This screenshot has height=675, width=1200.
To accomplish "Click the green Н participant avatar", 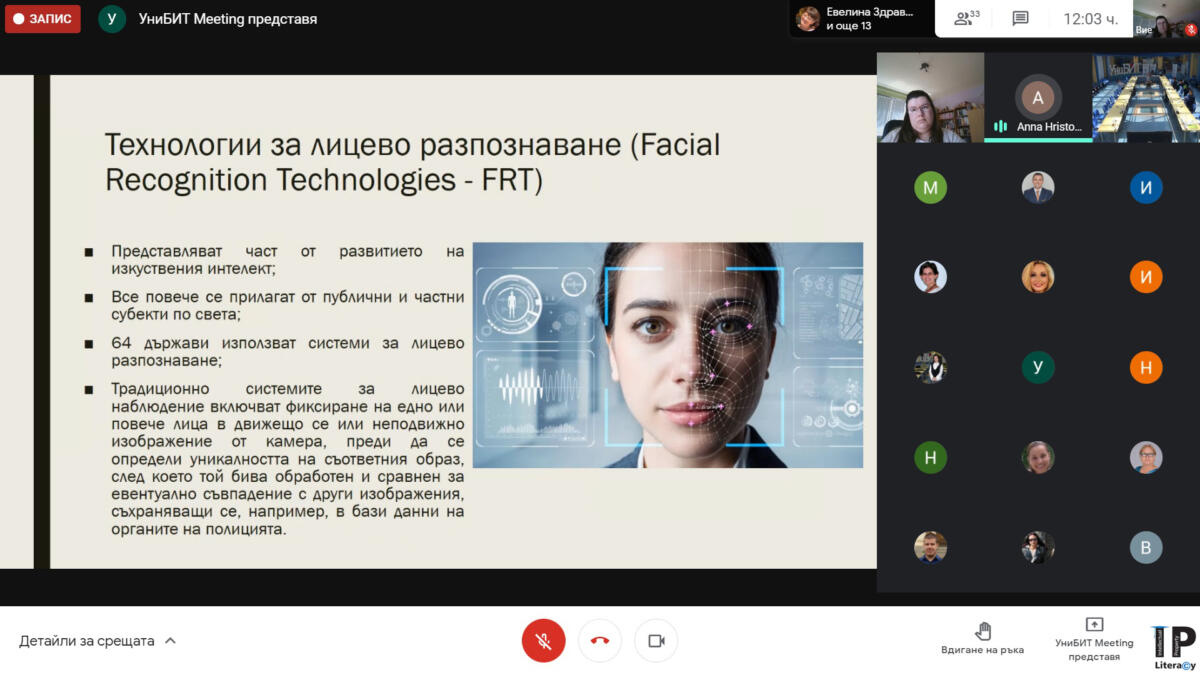I will pos(930,457).
